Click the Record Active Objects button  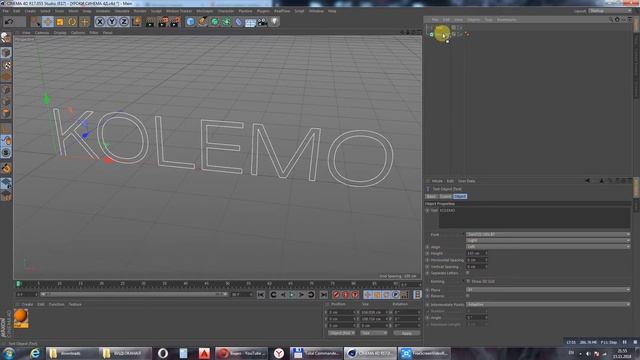[x=336, y=295]
